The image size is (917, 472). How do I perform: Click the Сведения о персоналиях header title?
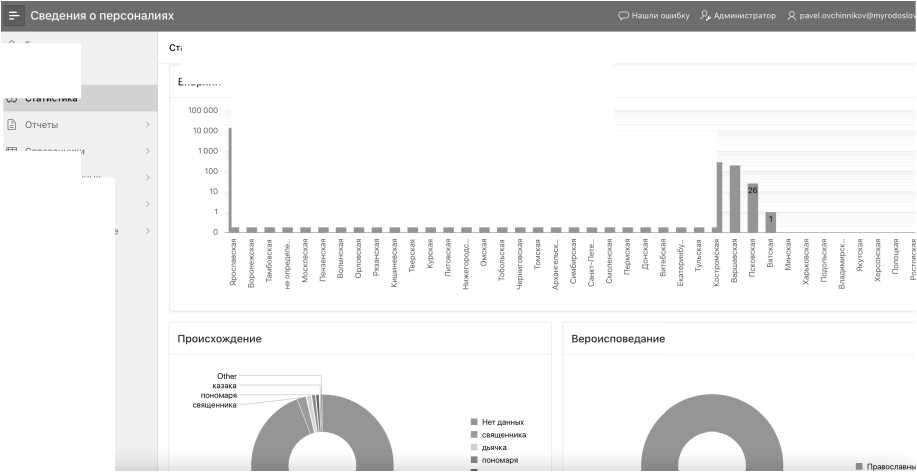pyautogui.click(x=102, y=16)
